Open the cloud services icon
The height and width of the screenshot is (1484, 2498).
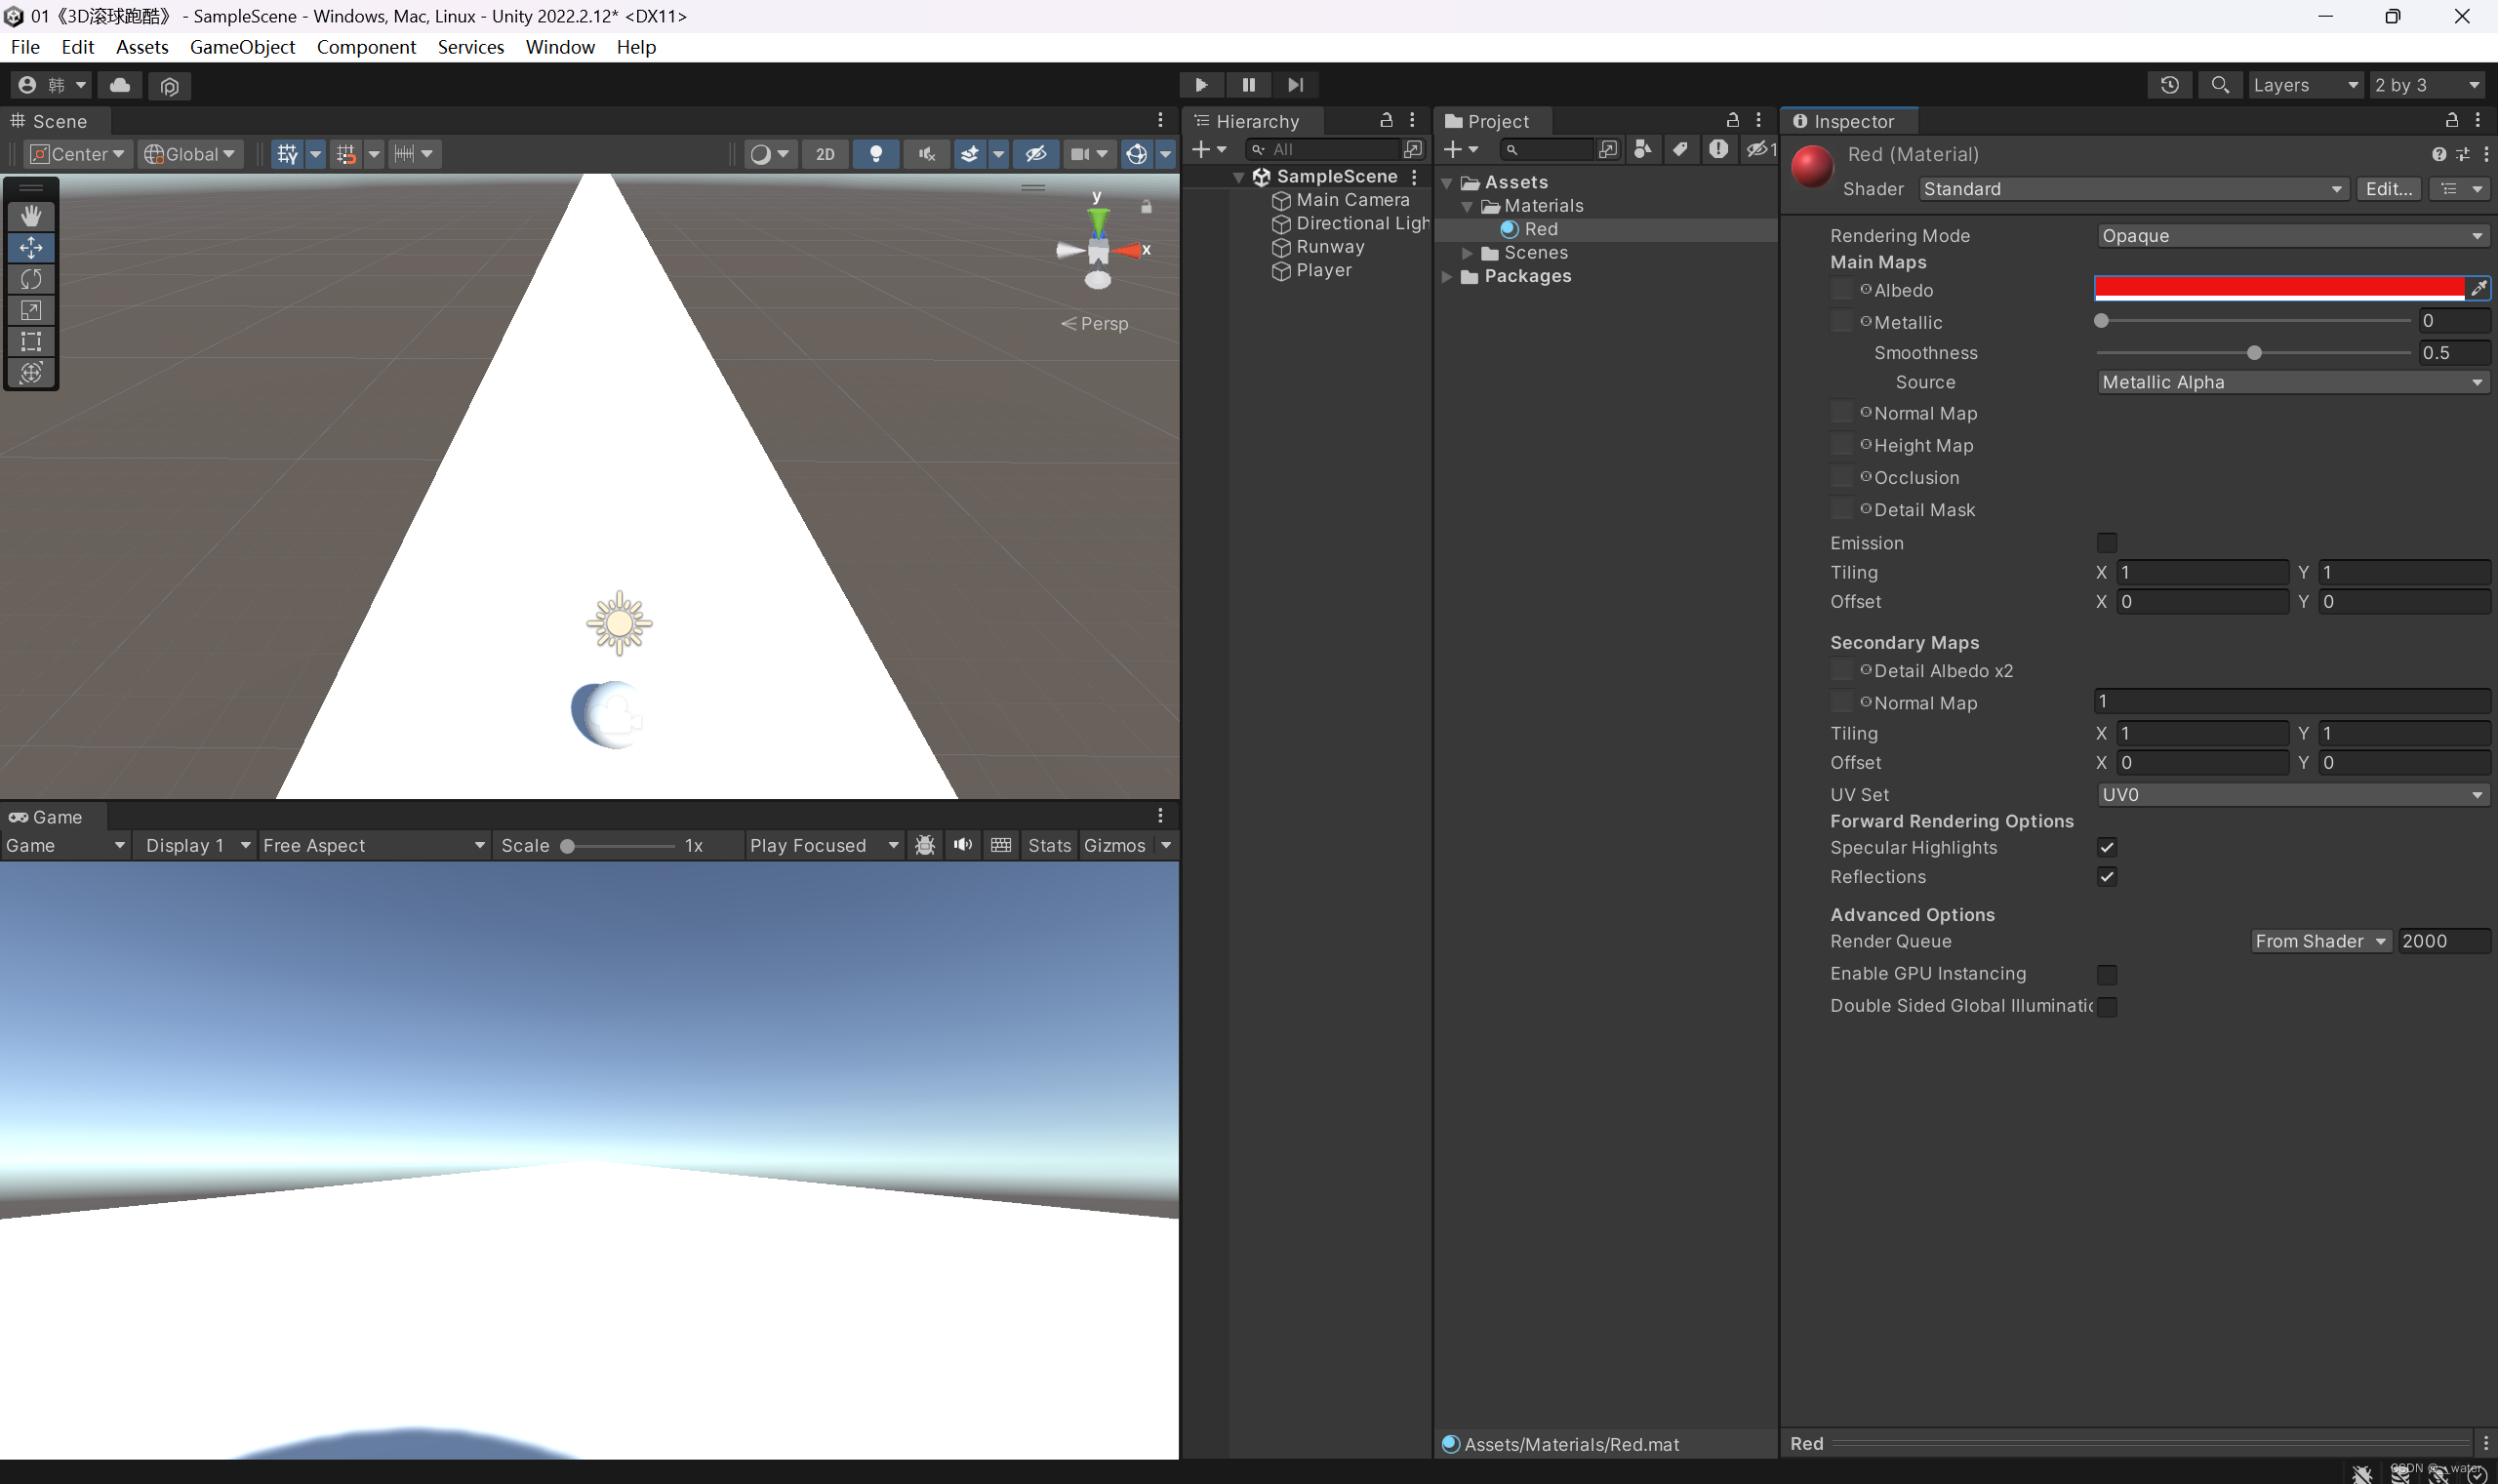(x=120, y=85)
